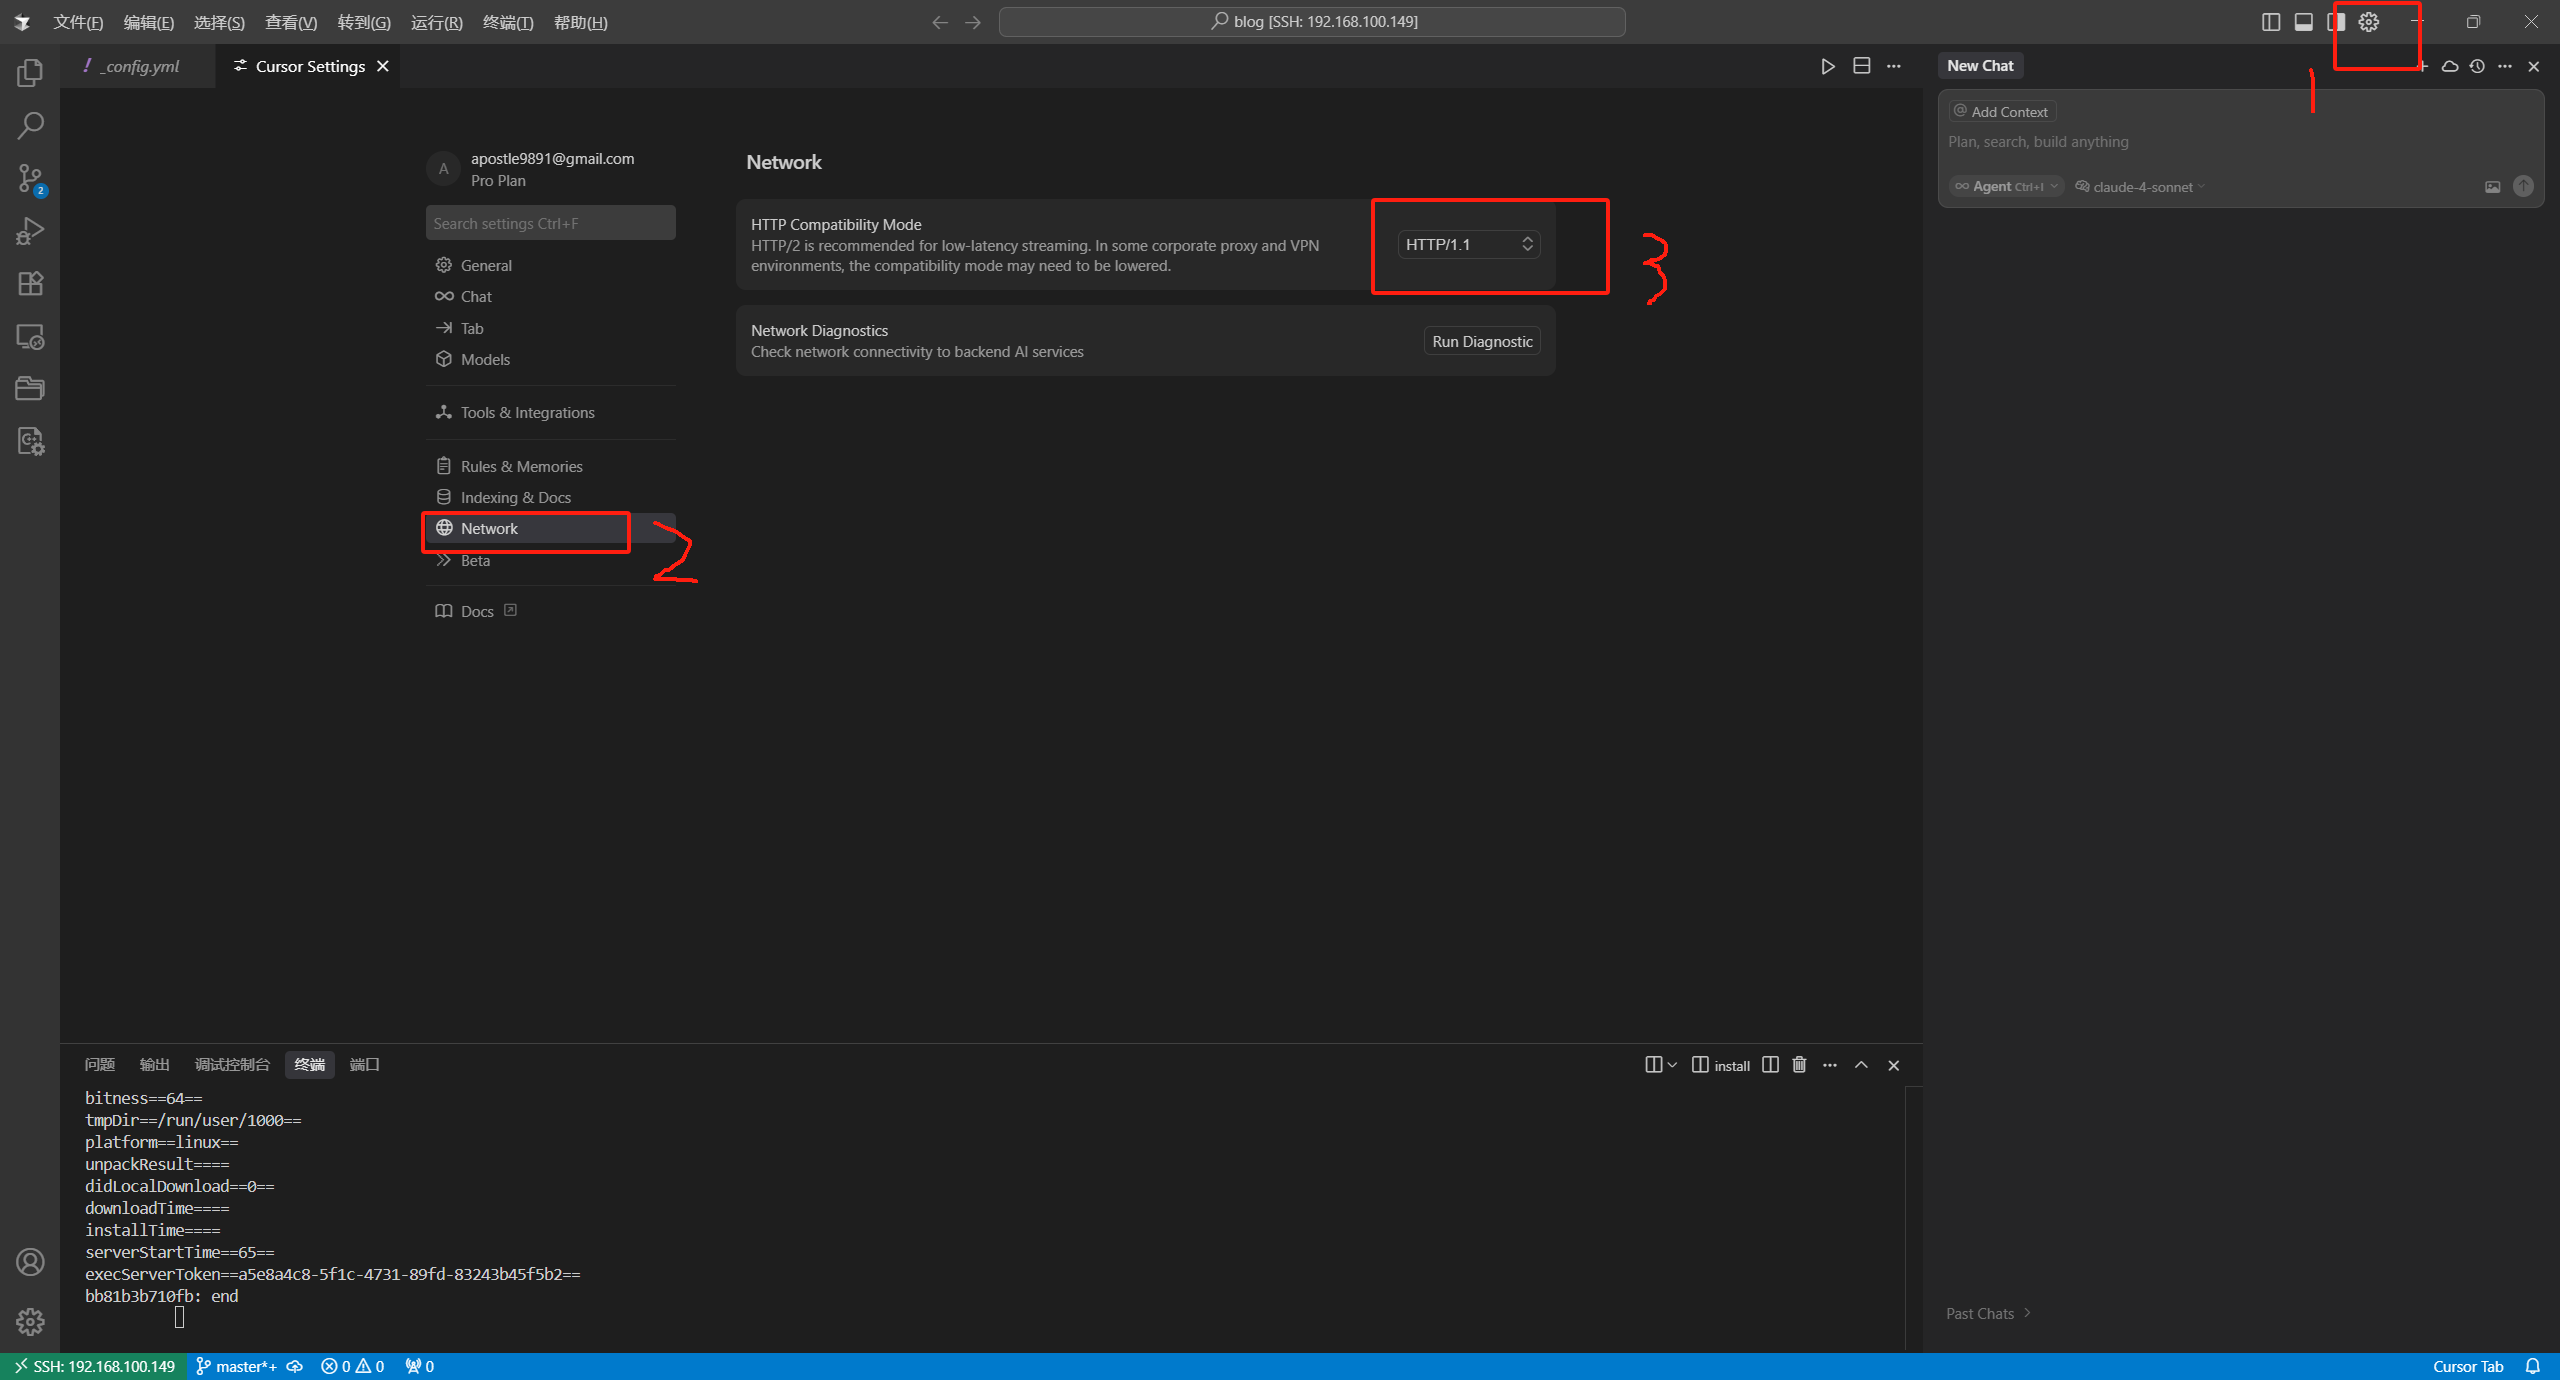Image resolution: width=2560 pixels, height=1380 pixels.
Task: Switch to the _config.yml tab
Action: (142, 66)
